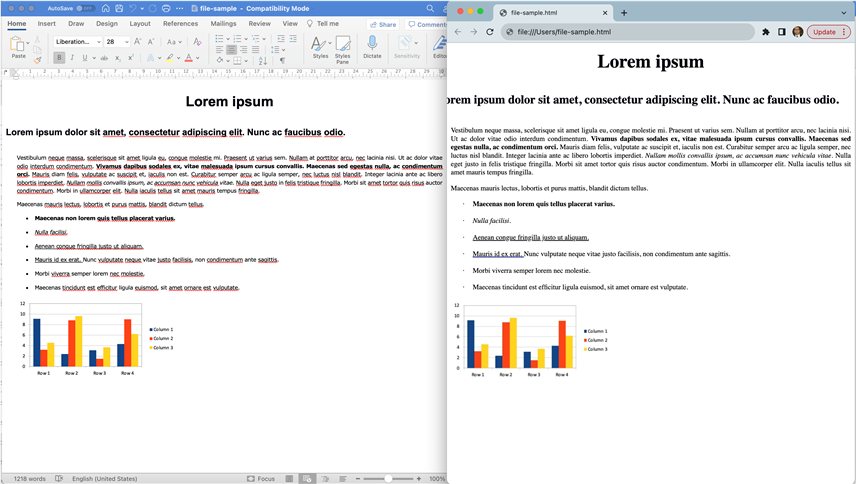Click the Paste clipboard icon
Viewport: 856px width, 484px height.
(18, 46)
